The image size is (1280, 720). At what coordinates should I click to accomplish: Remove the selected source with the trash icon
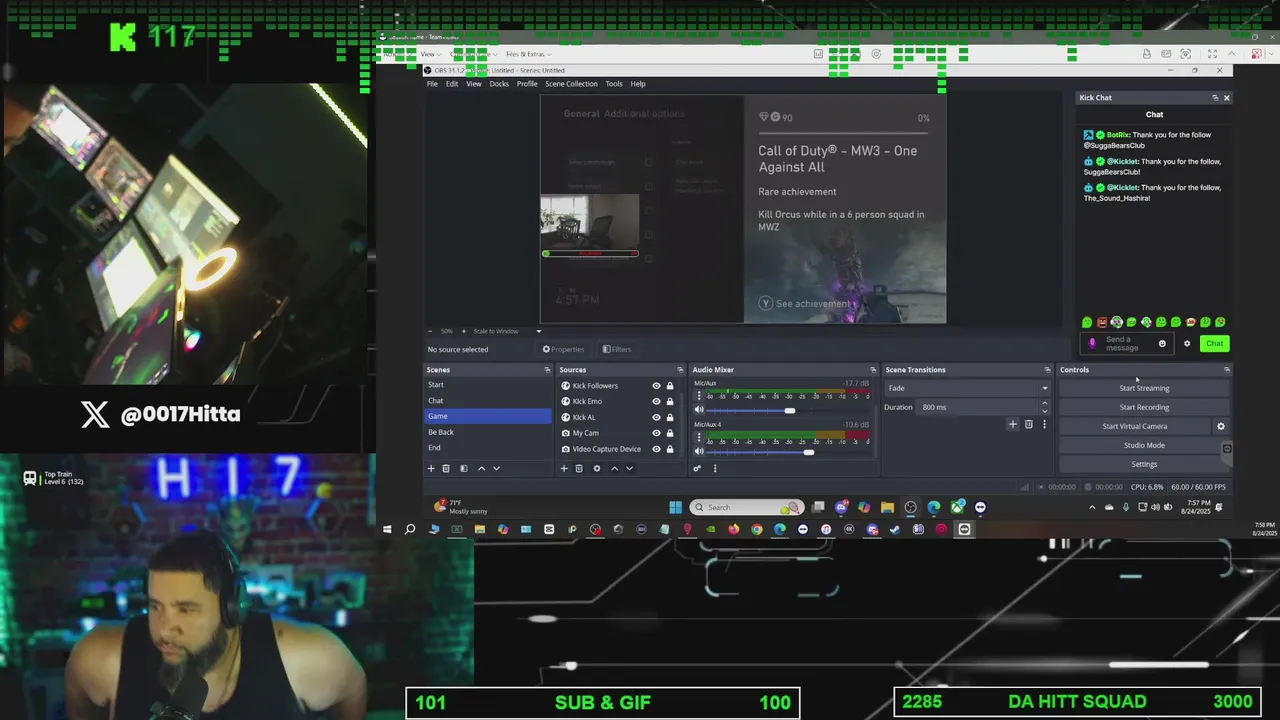pos(579,468)
